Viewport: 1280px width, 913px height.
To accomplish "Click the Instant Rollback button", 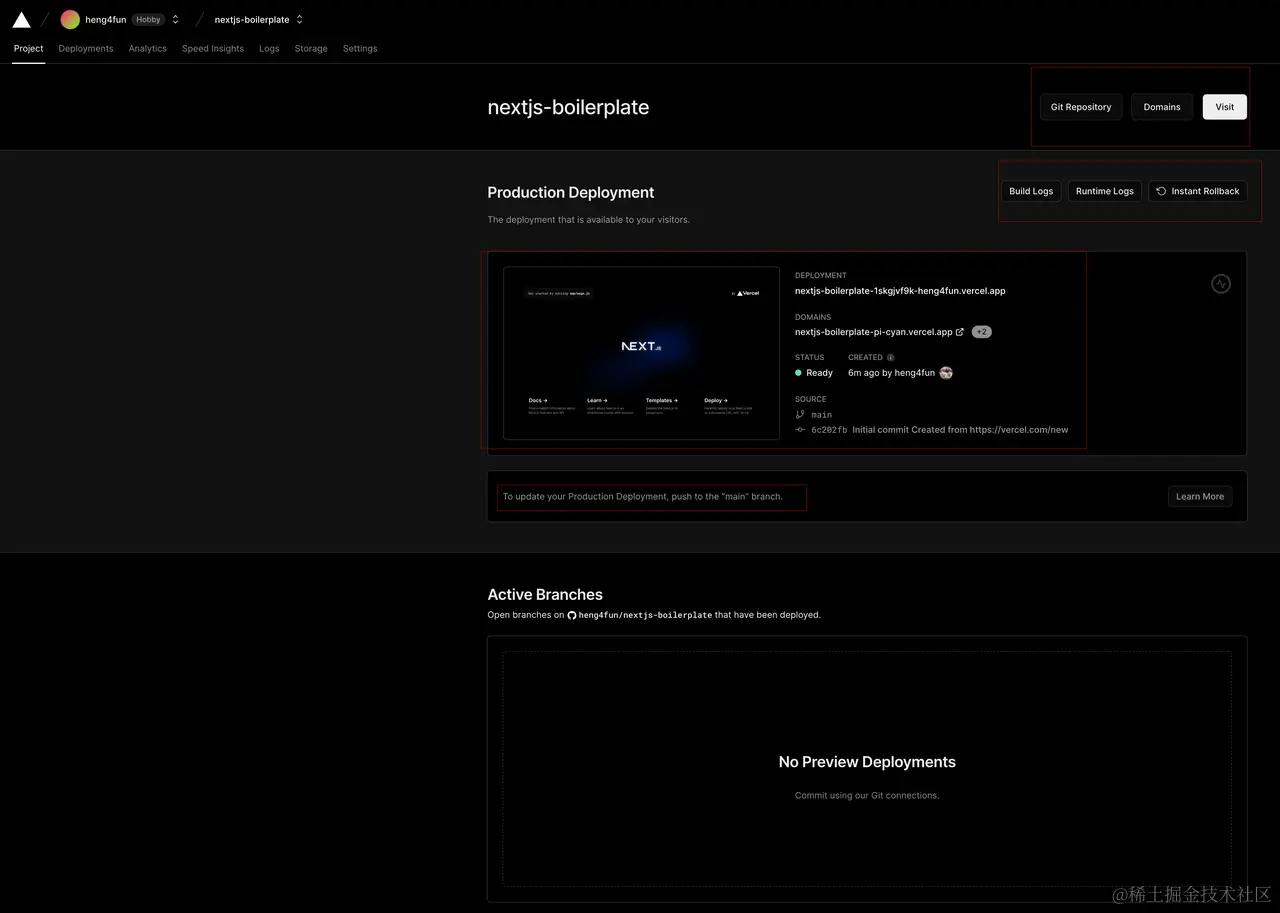I will tap(1198, 191).
